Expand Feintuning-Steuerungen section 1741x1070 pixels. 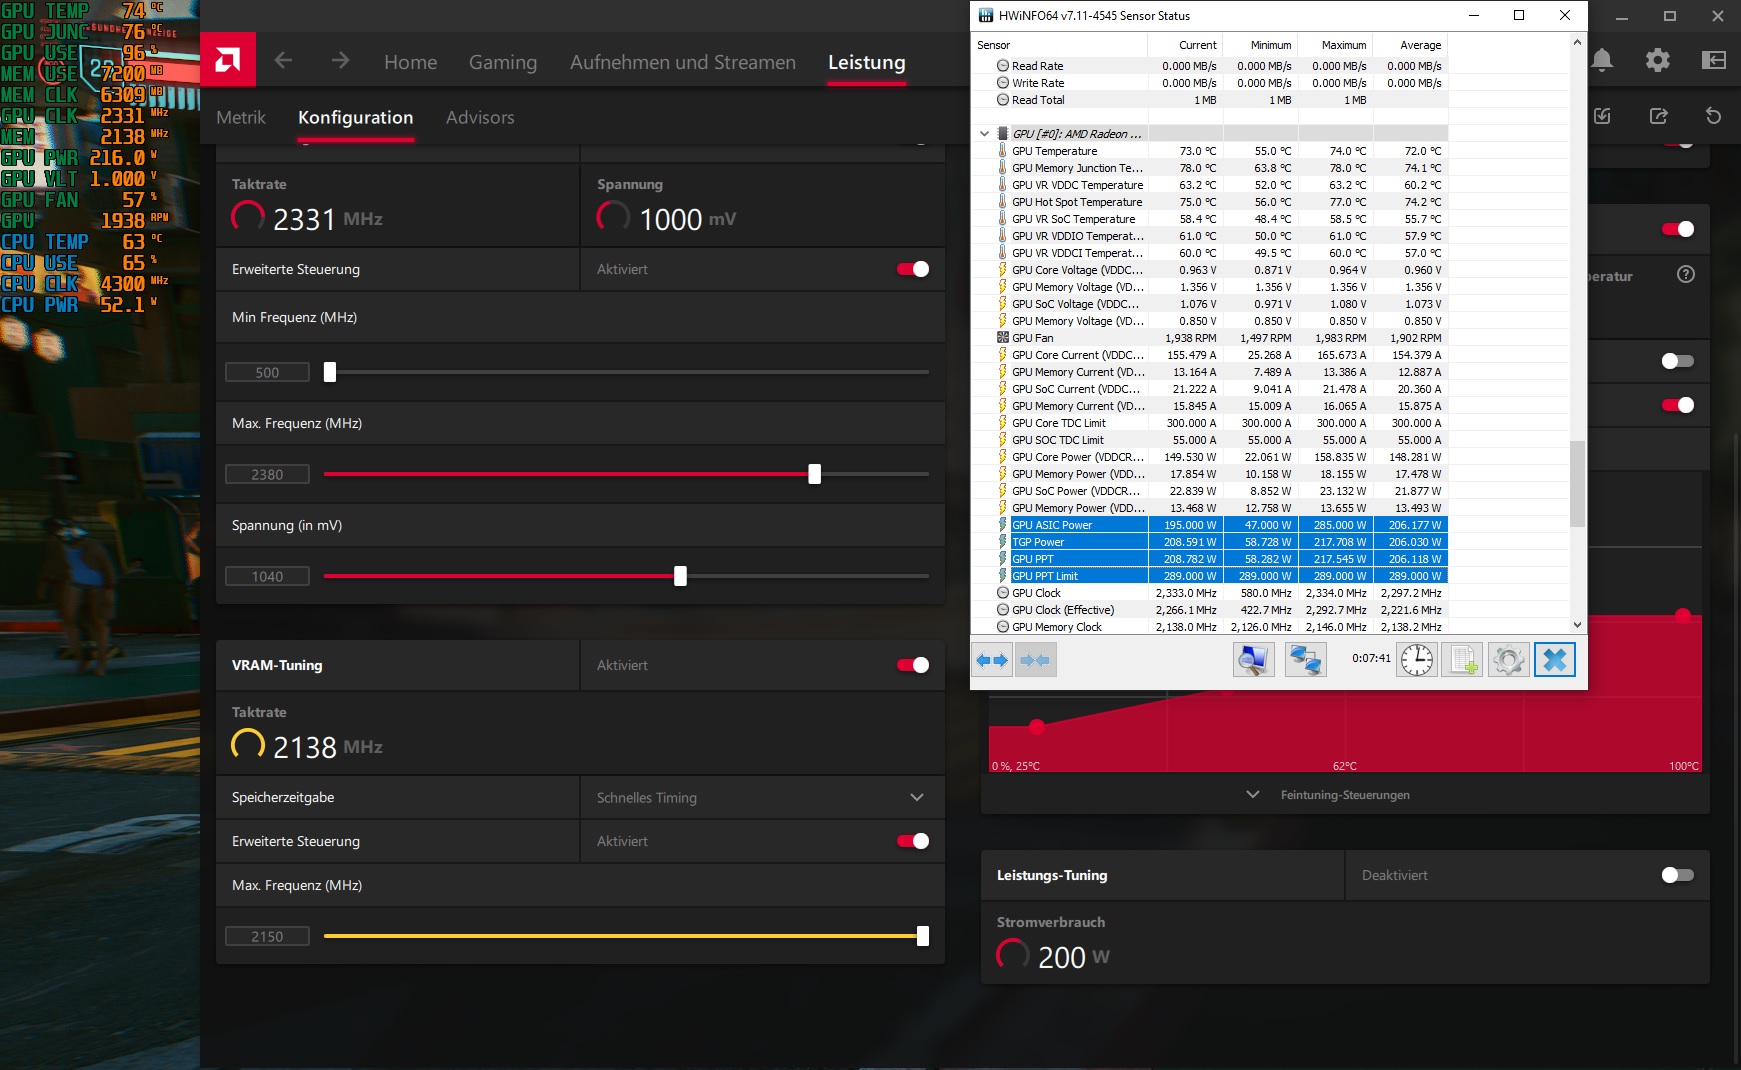[1345, 795]
